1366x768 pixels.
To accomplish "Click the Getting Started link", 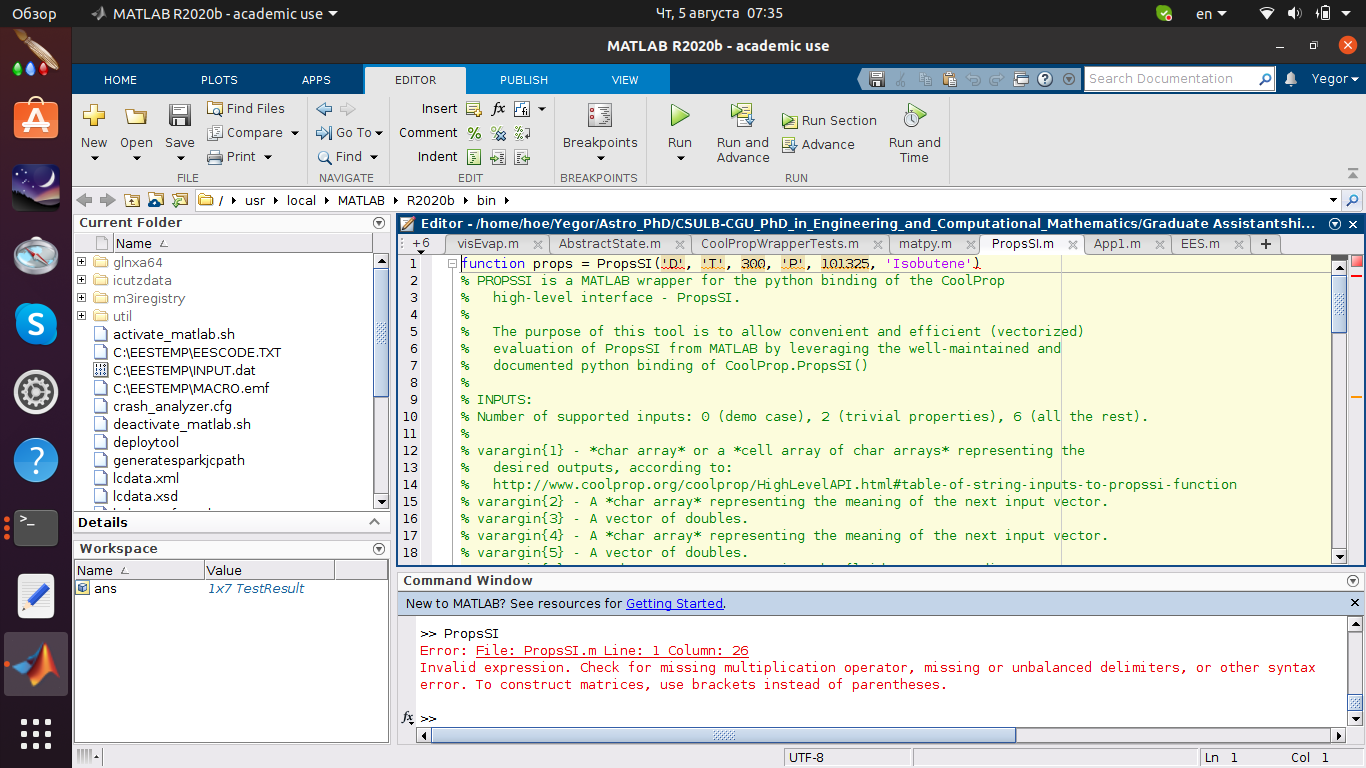I will [673, 604].
